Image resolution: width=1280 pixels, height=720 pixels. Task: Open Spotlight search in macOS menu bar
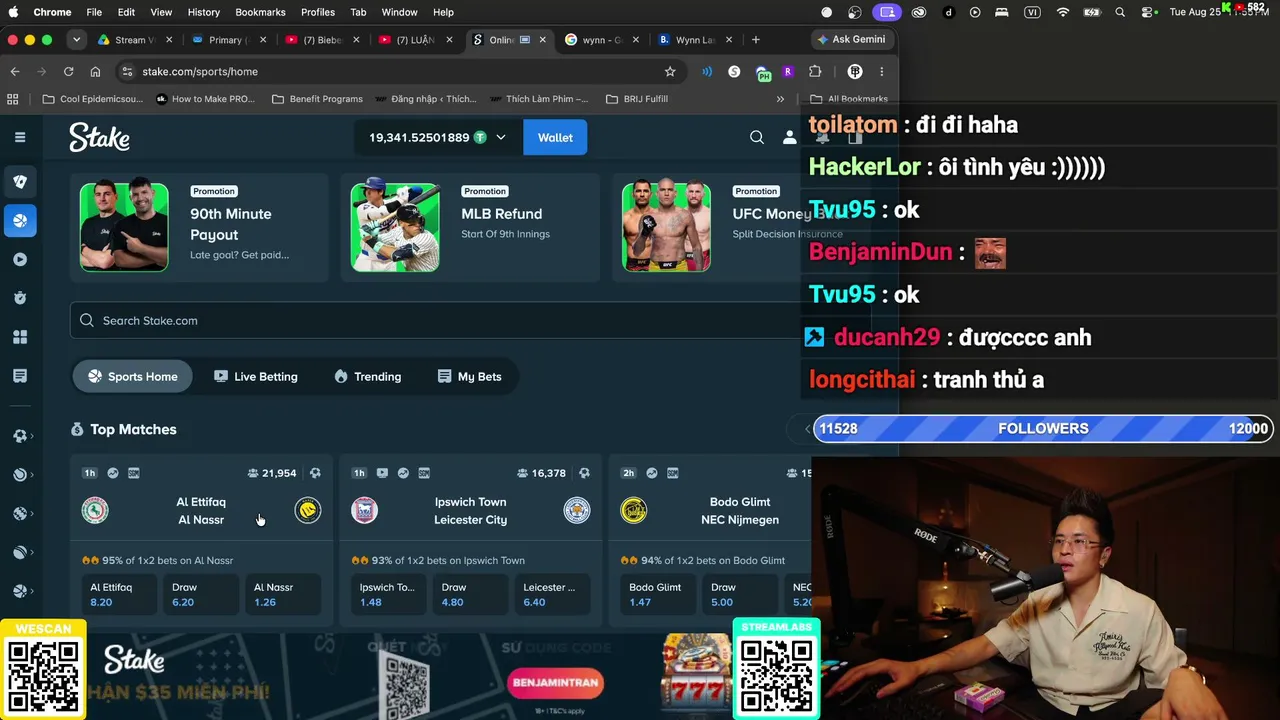1120,12
